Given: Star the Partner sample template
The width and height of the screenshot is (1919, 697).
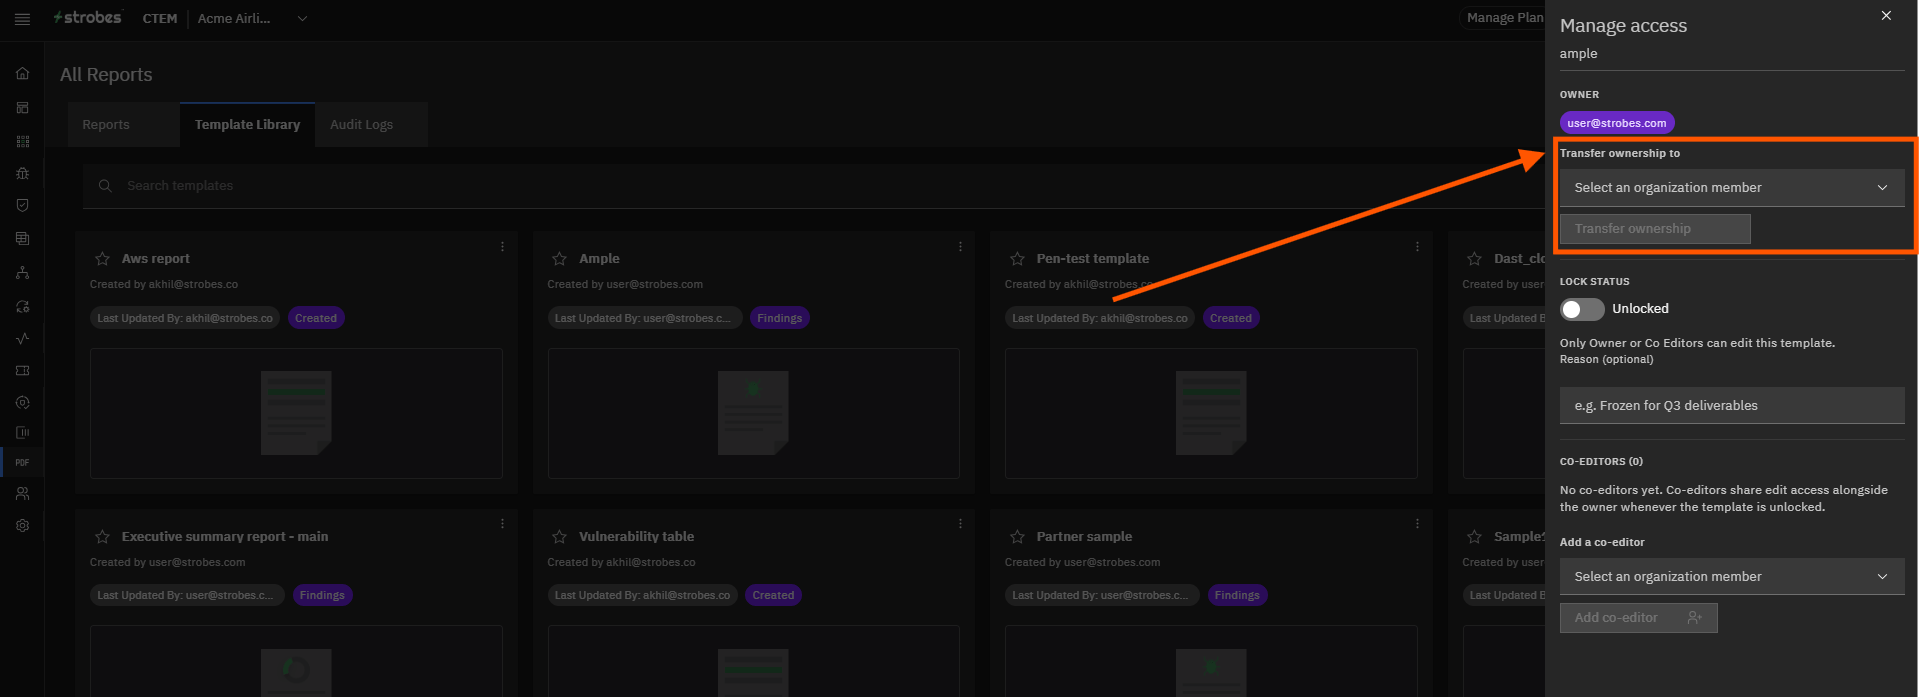Looking at the screenshot, I should tap(1017, 537).
